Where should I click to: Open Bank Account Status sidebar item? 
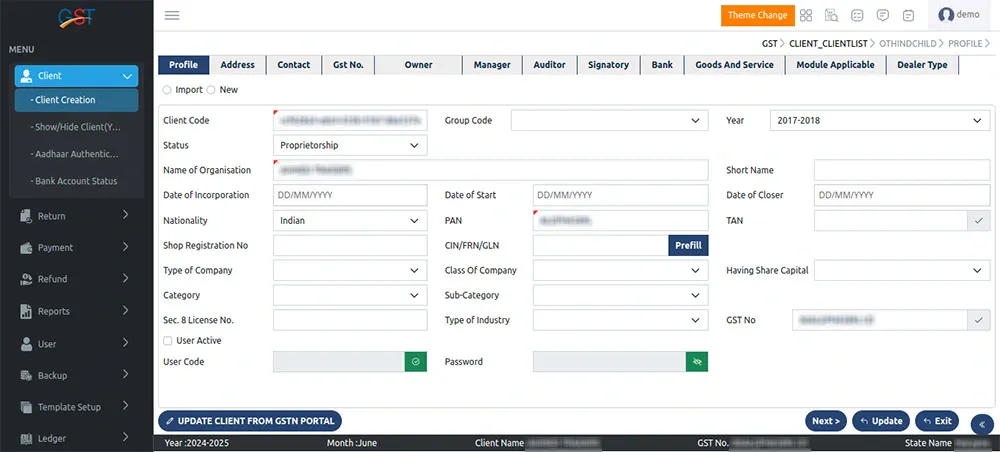point(77,181)
